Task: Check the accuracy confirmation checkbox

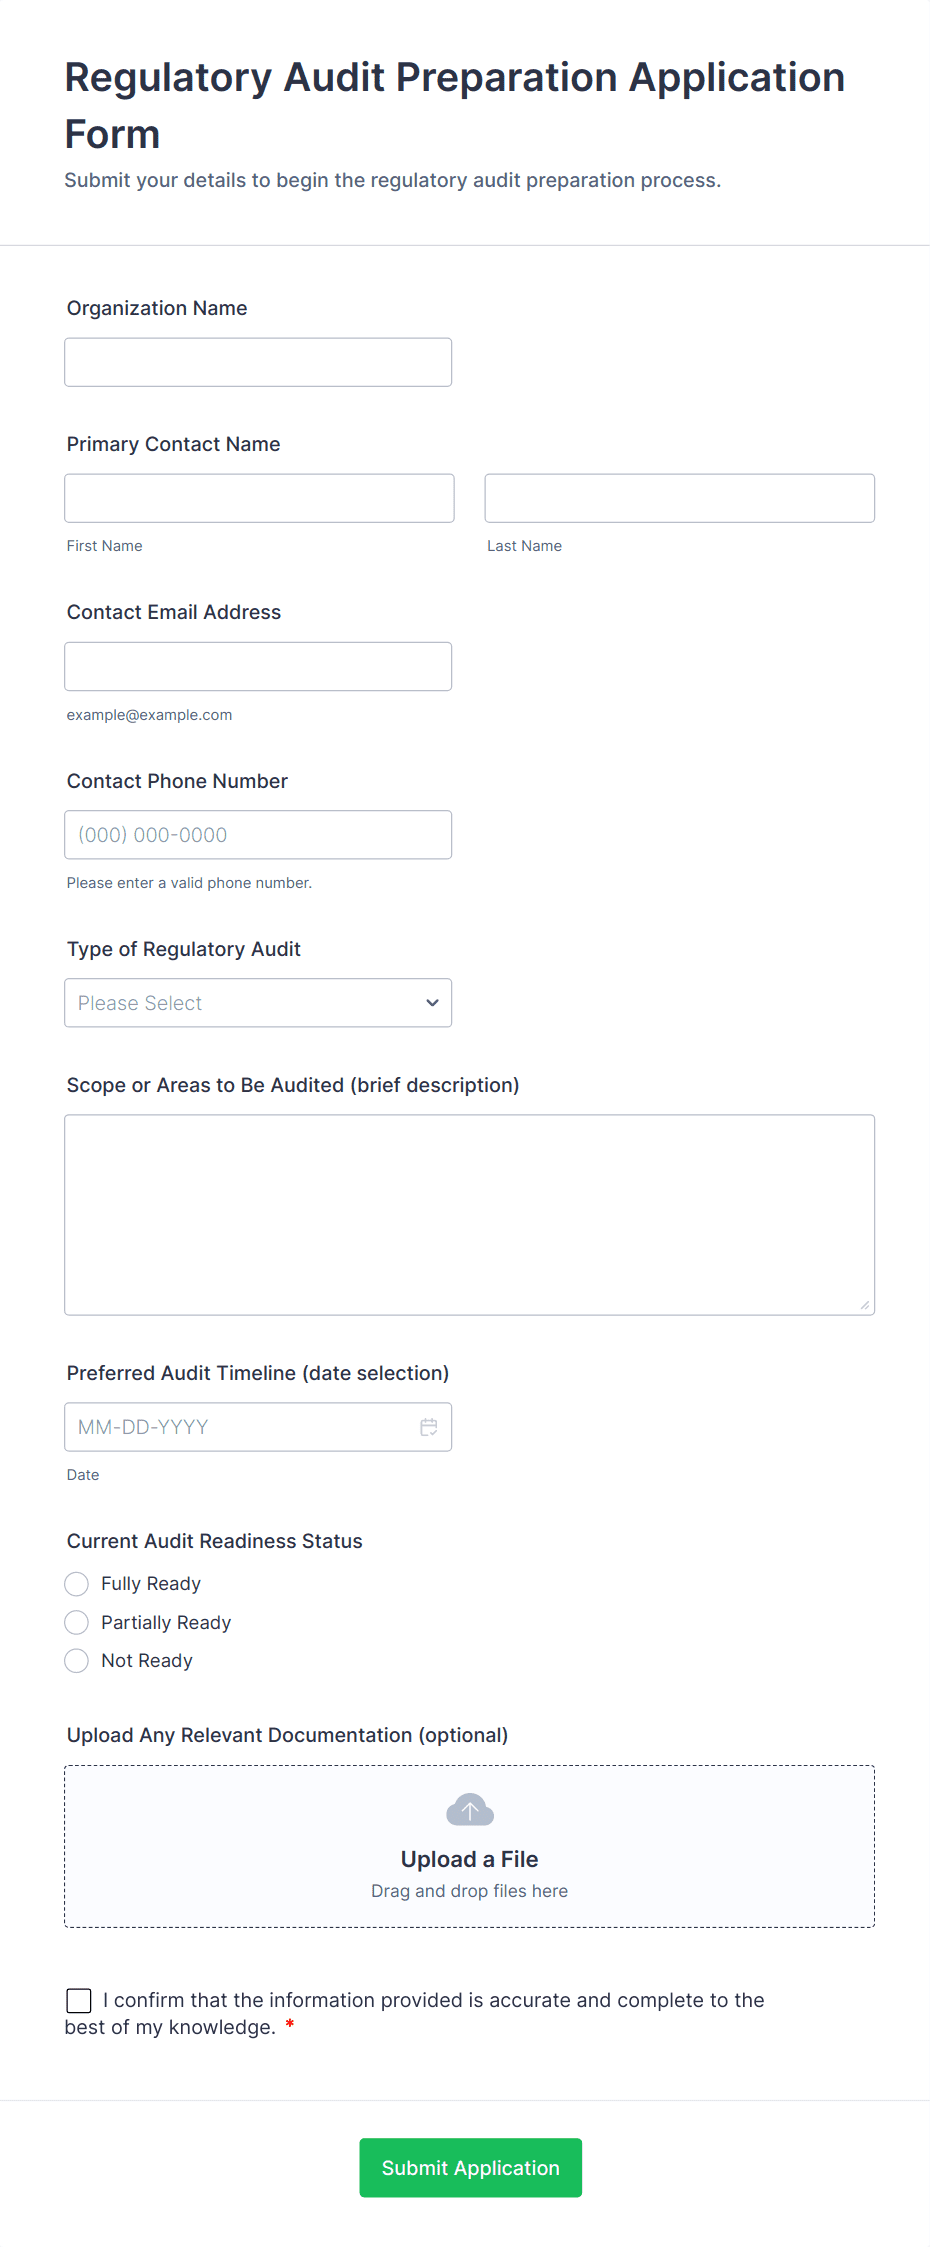Action: [79, 2000]
